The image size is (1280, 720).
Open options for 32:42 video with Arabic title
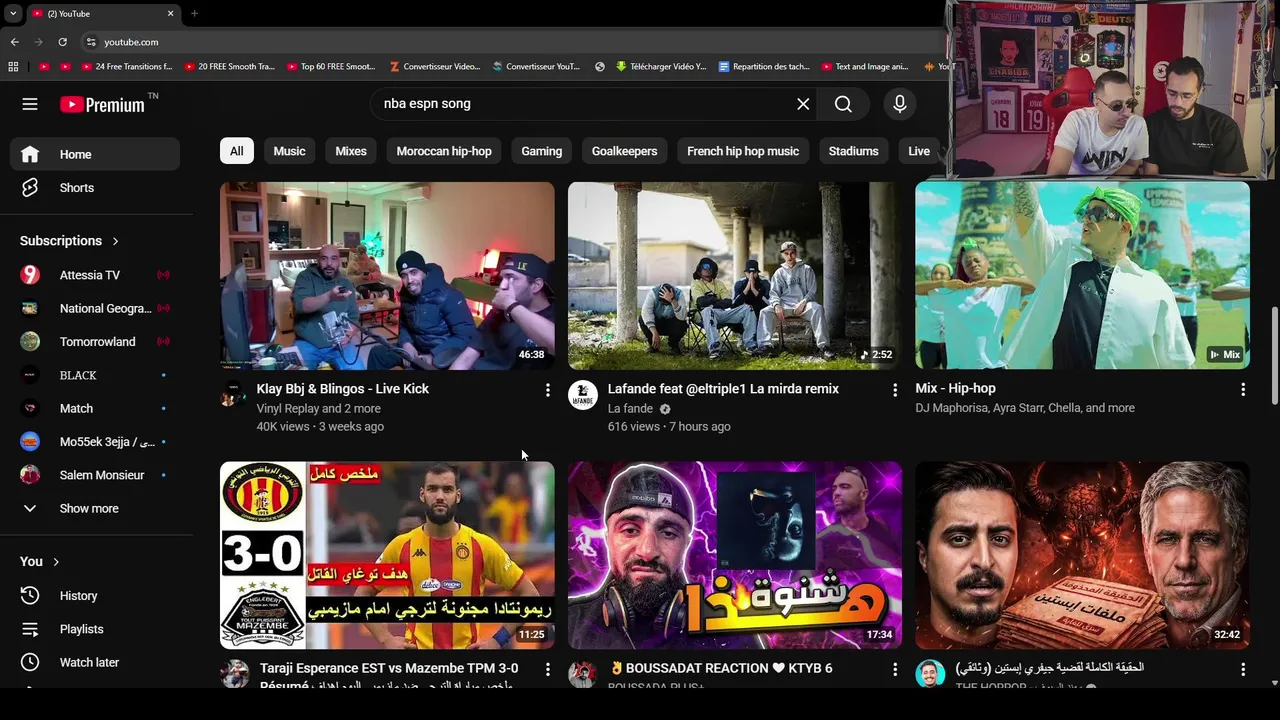(x=1243, y=669)
